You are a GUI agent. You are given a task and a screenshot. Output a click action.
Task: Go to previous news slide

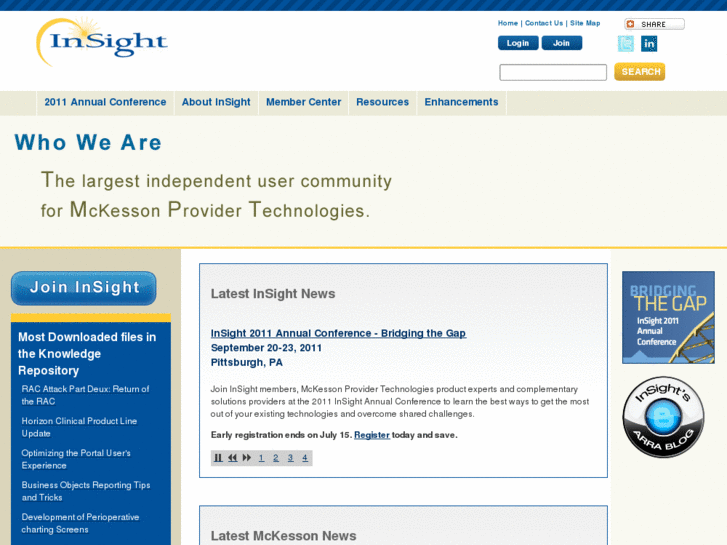click(232, 458)
